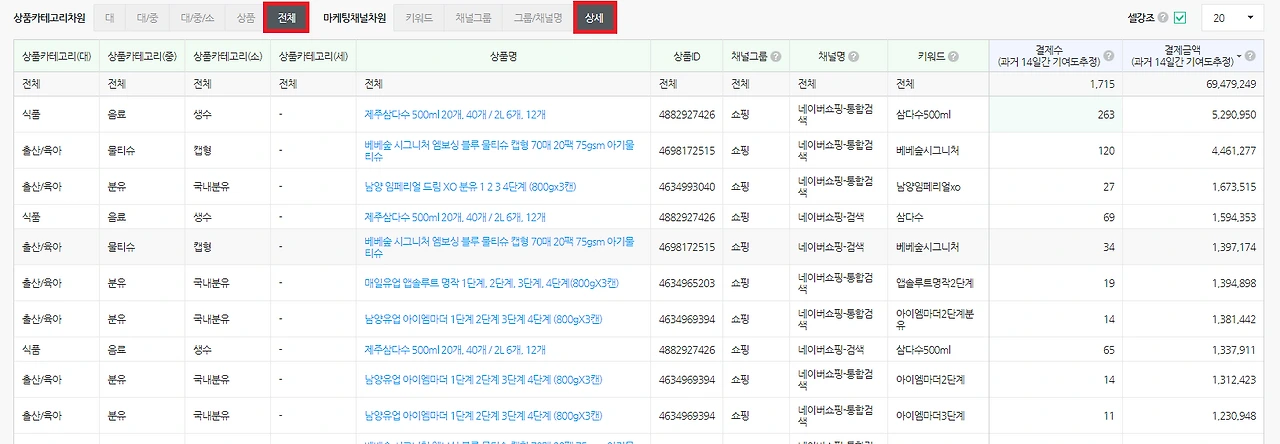The height and width of the screenshot is (444, 1280).
Task: Click 상품카테고리(중) column header
Action: 141,57
